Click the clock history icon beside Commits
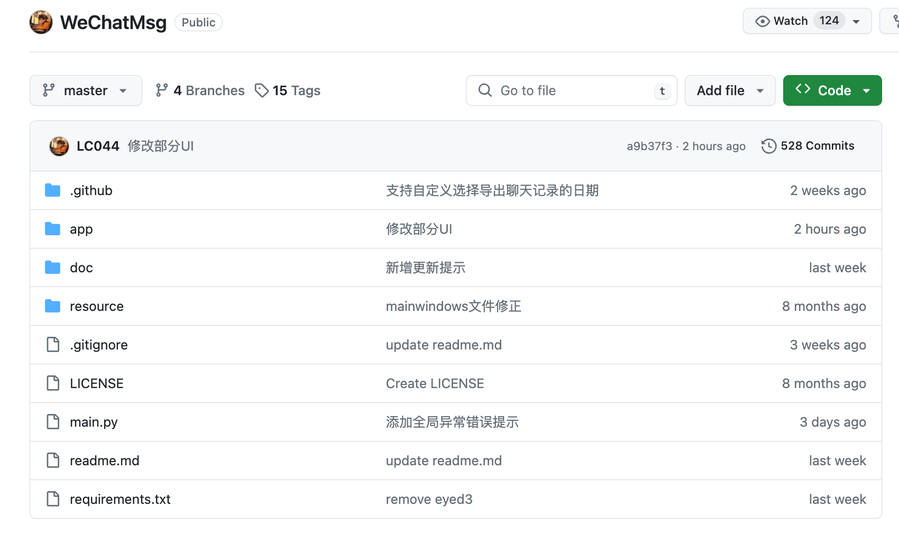 pyautogui.click(x=769, y=146)
